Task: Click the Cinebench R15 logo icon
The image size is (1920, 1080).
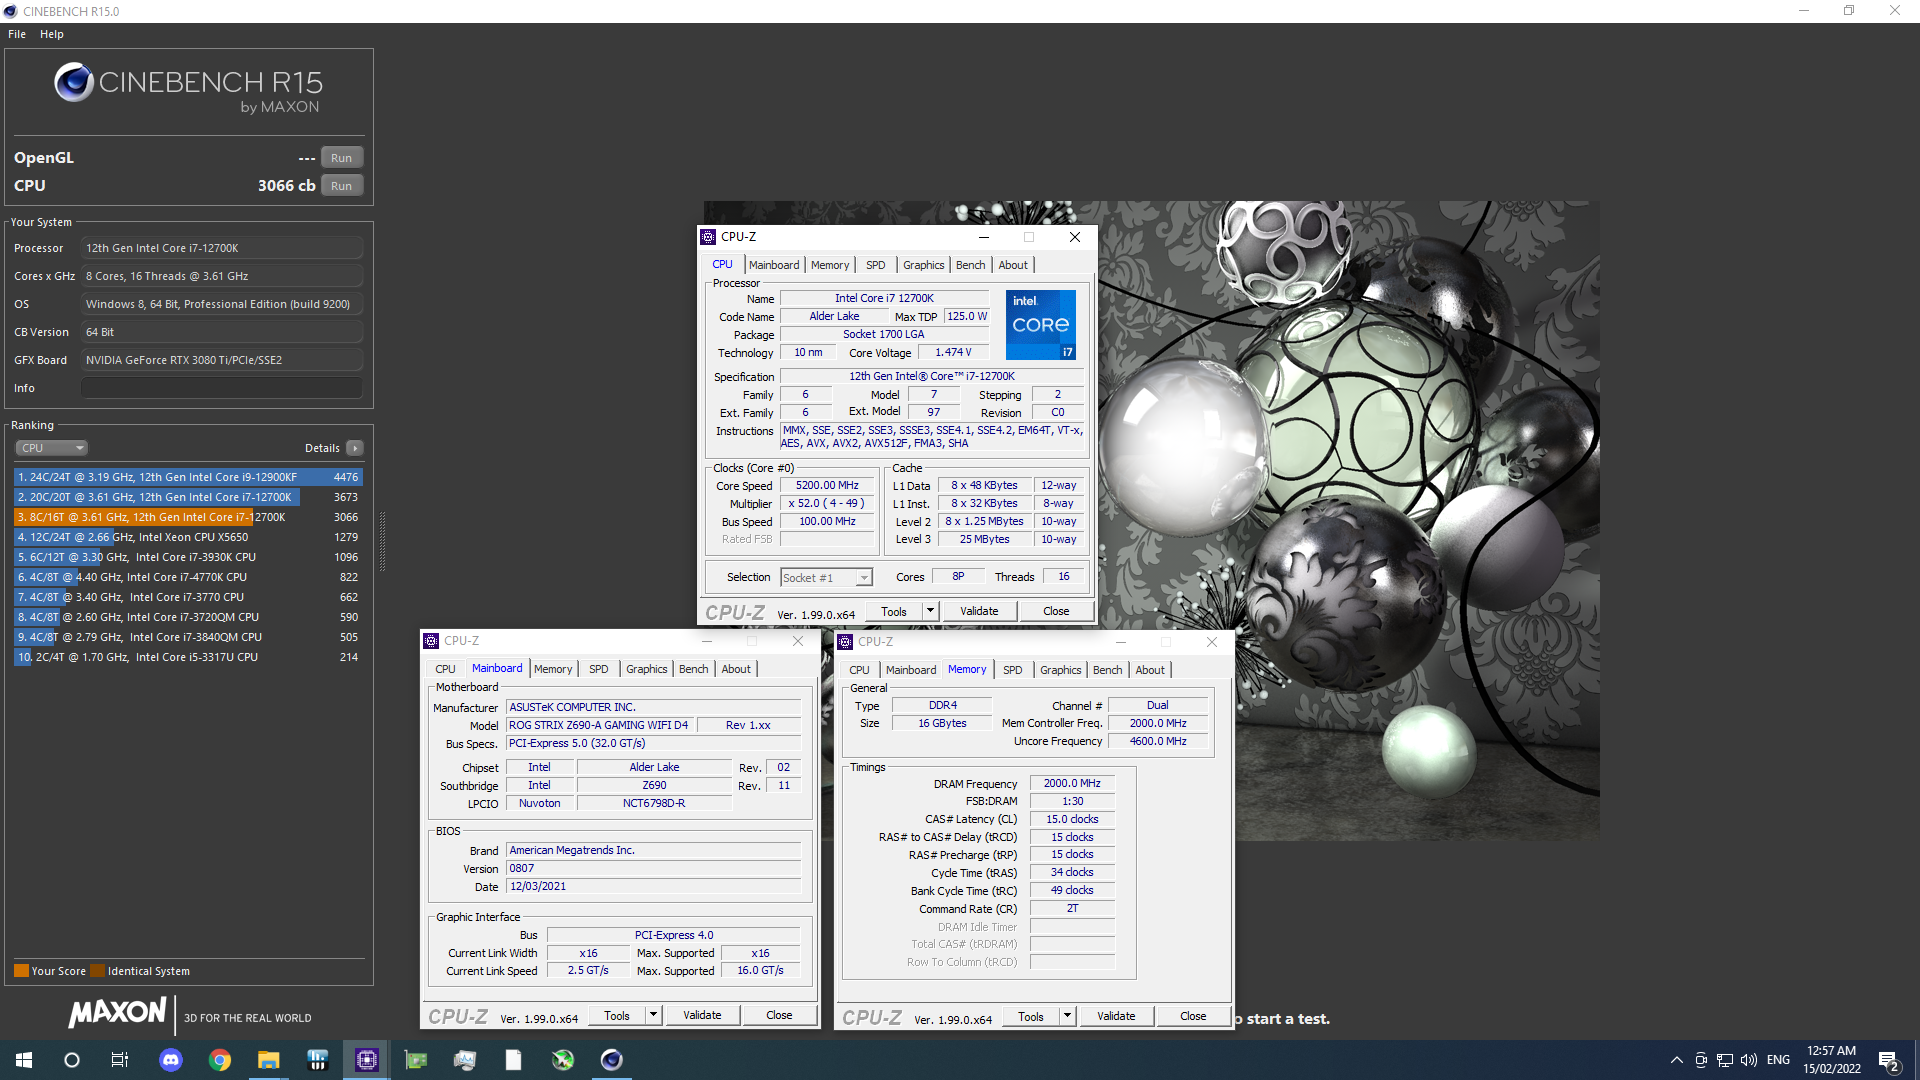Action: point(74,82)
